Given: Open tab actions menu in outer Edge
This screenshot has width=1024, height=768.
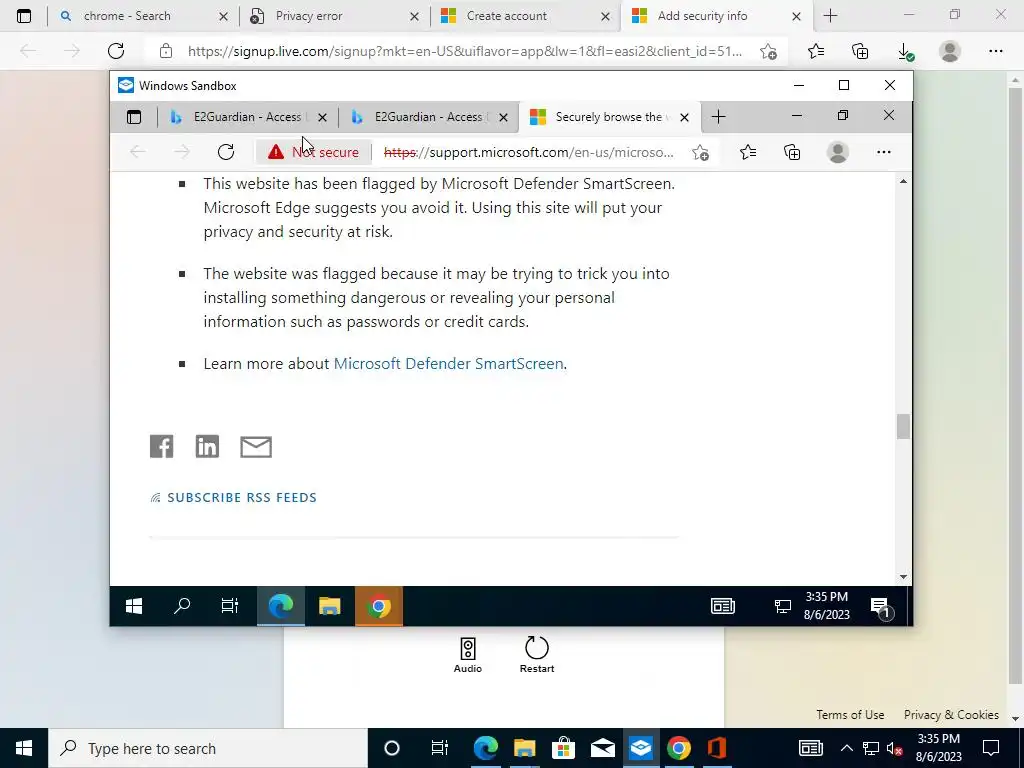Looking at the screenshot, I should [24, 16].
